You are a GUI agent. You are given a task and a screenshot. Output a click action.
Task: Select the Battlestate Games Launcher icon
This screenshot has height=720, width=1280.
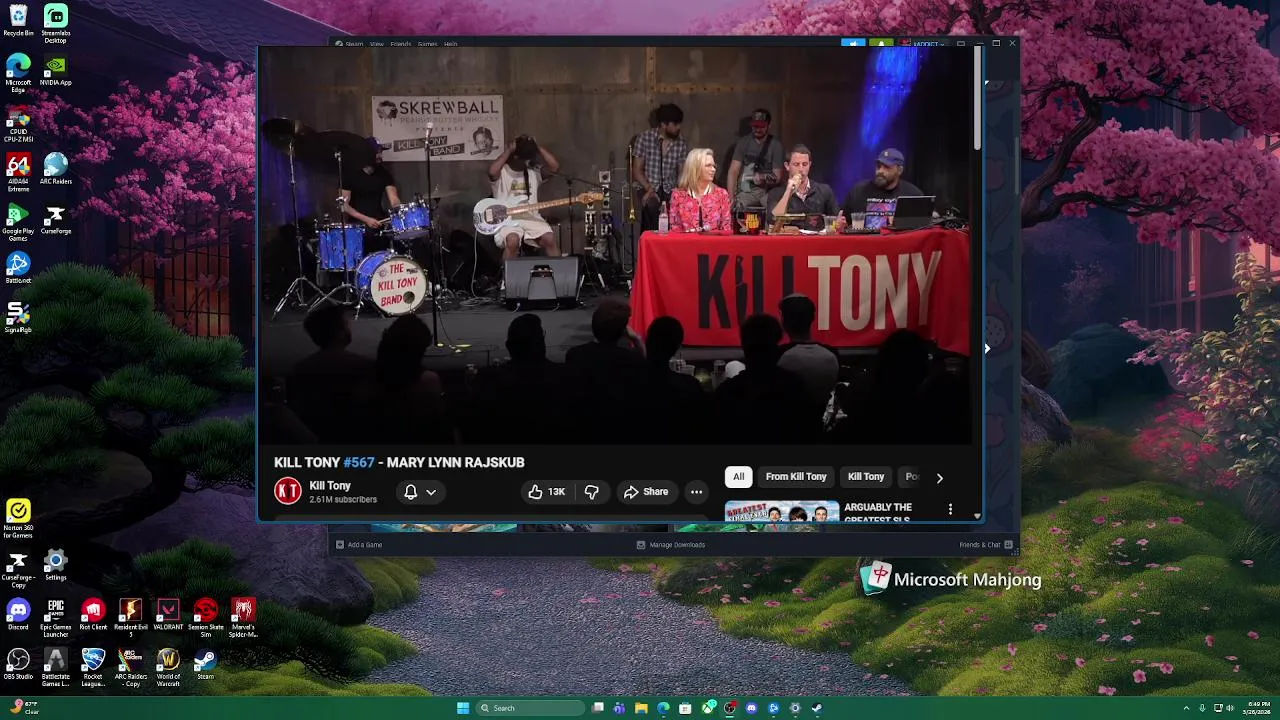(56, 667)
